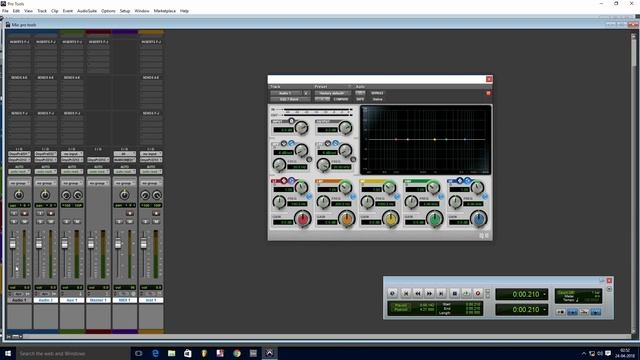This screenshot has height=360, width=640.
Task: Open the factory default preset list
Action: [x=332, y=93]
